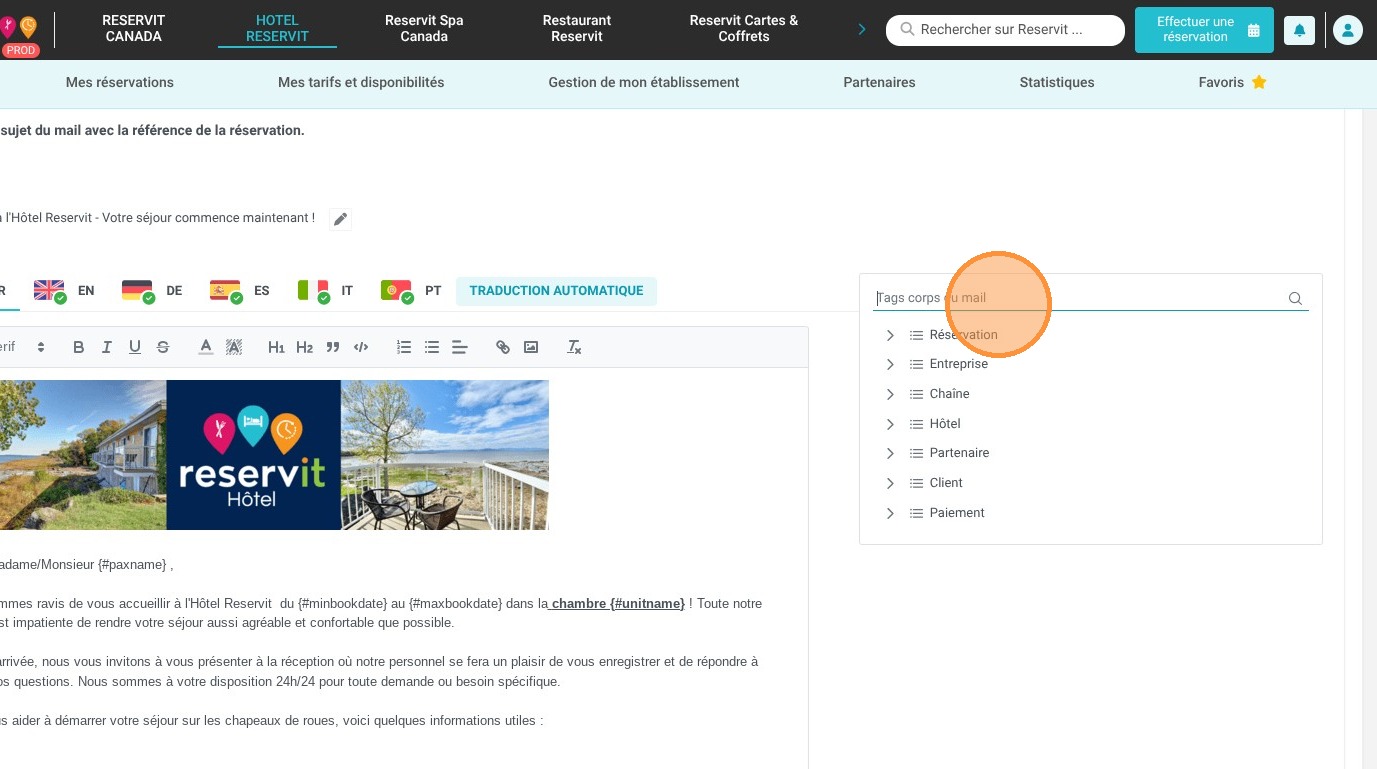Click the {#maxbookdate} tag in the body
The height and width of the screenshot is (769, 1377).
[455, 604]
